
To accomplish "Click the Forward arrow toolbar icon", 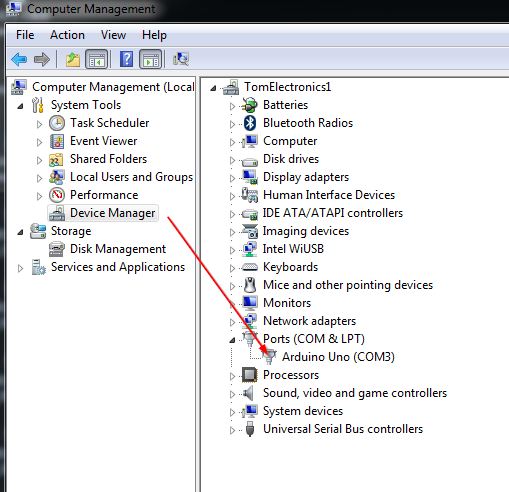I will [42, 59].
